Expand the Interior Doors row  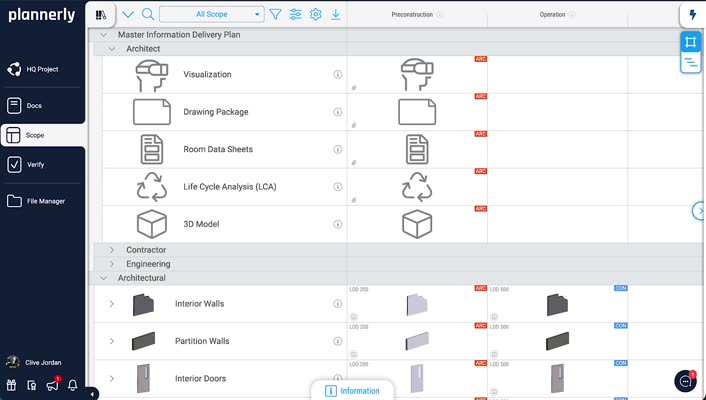(112, 378)
